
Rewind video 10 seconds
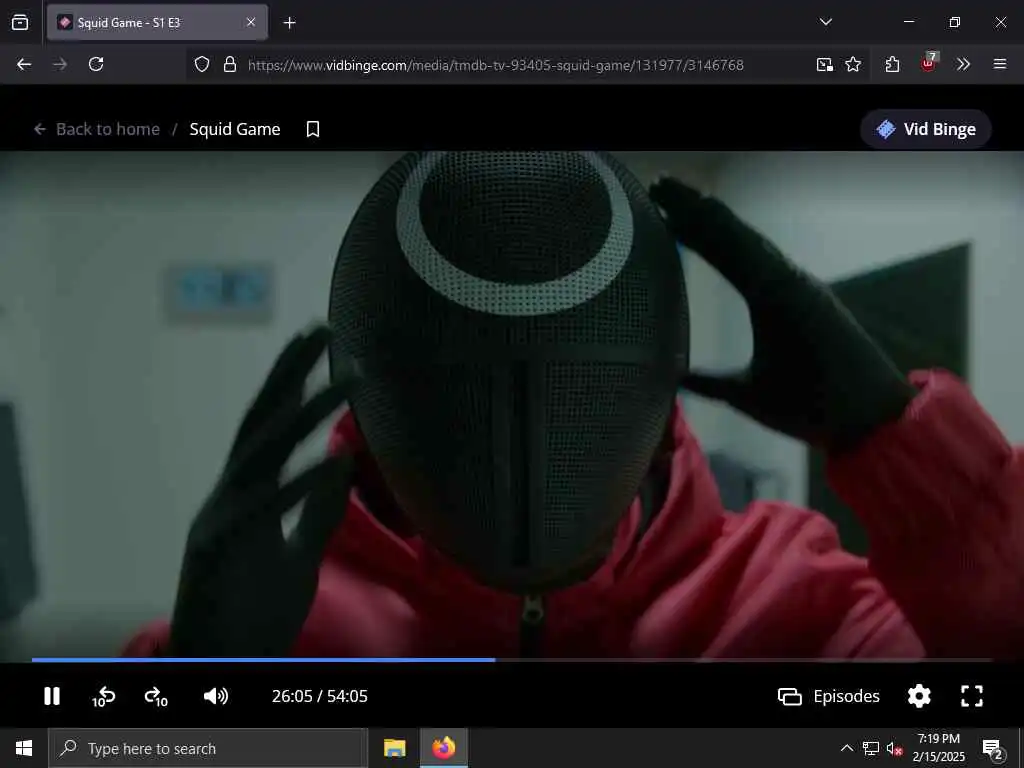(x=103, y=697)
